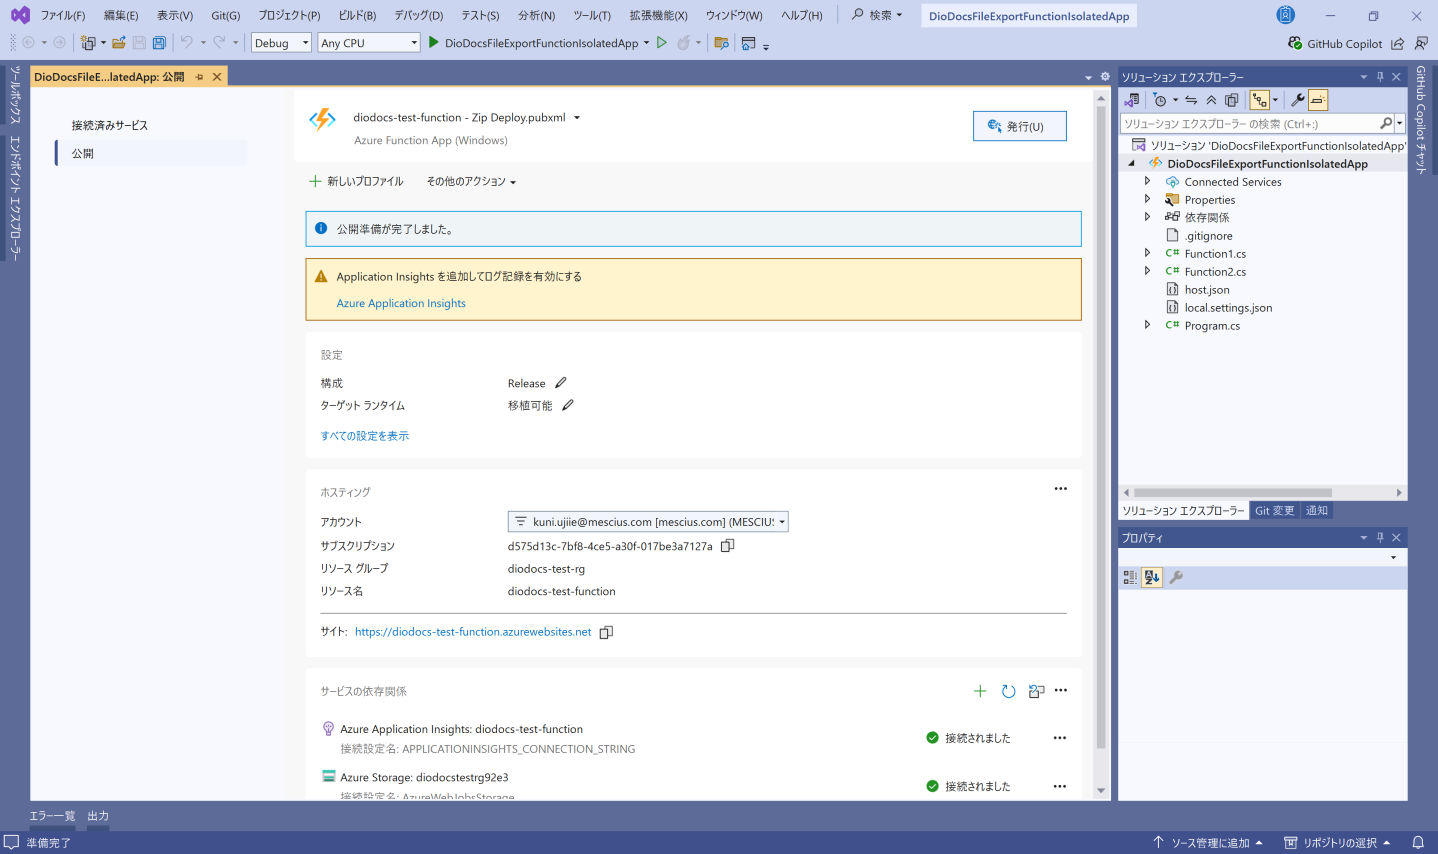The height and width of the screenshot is (854, 1438).
Task: Open the デバッグ(D) menu
Action: coord(418,16)
